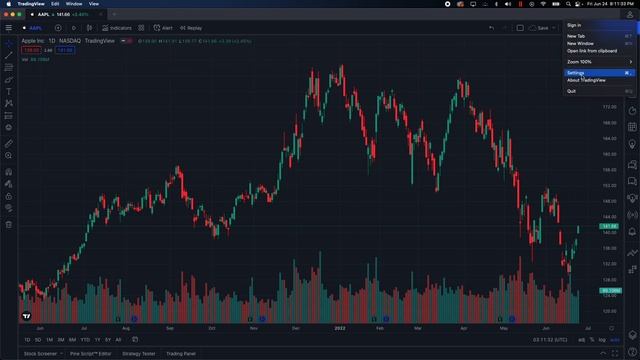The height and width of the screenshot is (360, 640).
Task: Set the date range to YTD
Action: tap(85, 340)
